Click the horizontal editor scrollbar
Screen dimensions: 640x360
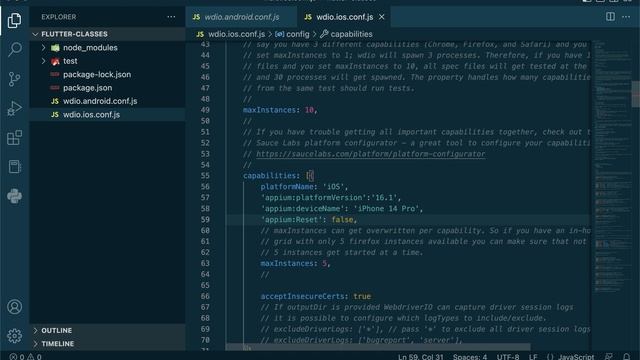tap(378, 347)
